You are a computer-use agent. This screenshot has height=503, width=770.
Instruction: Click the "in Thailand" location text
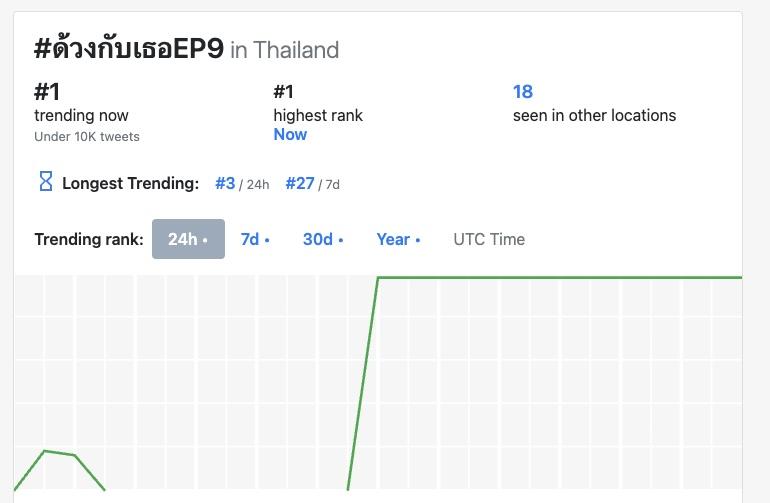(x=285, y=50)
